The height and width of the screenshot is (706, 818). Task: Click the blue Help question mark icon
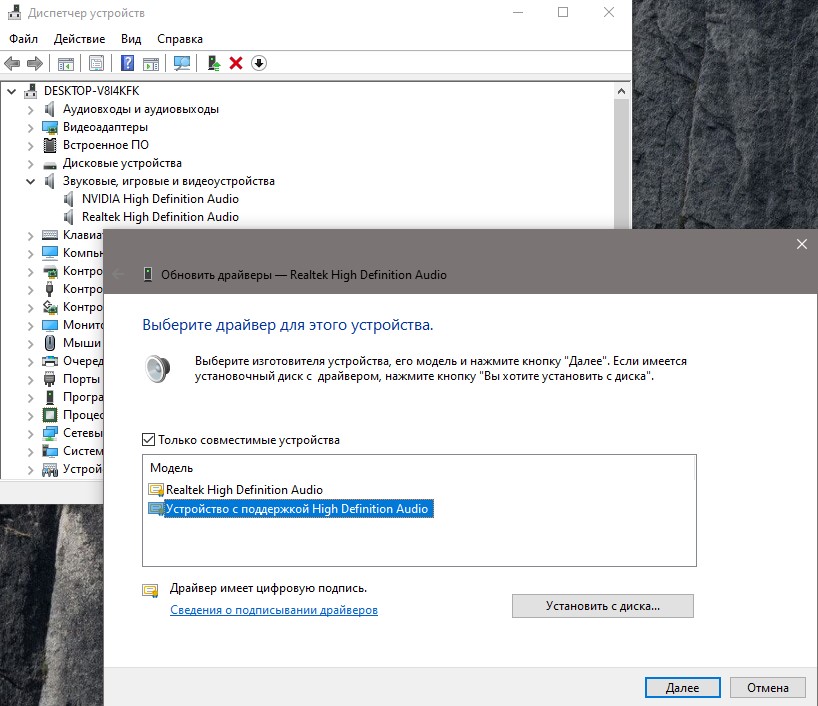(x=127, y=64)
